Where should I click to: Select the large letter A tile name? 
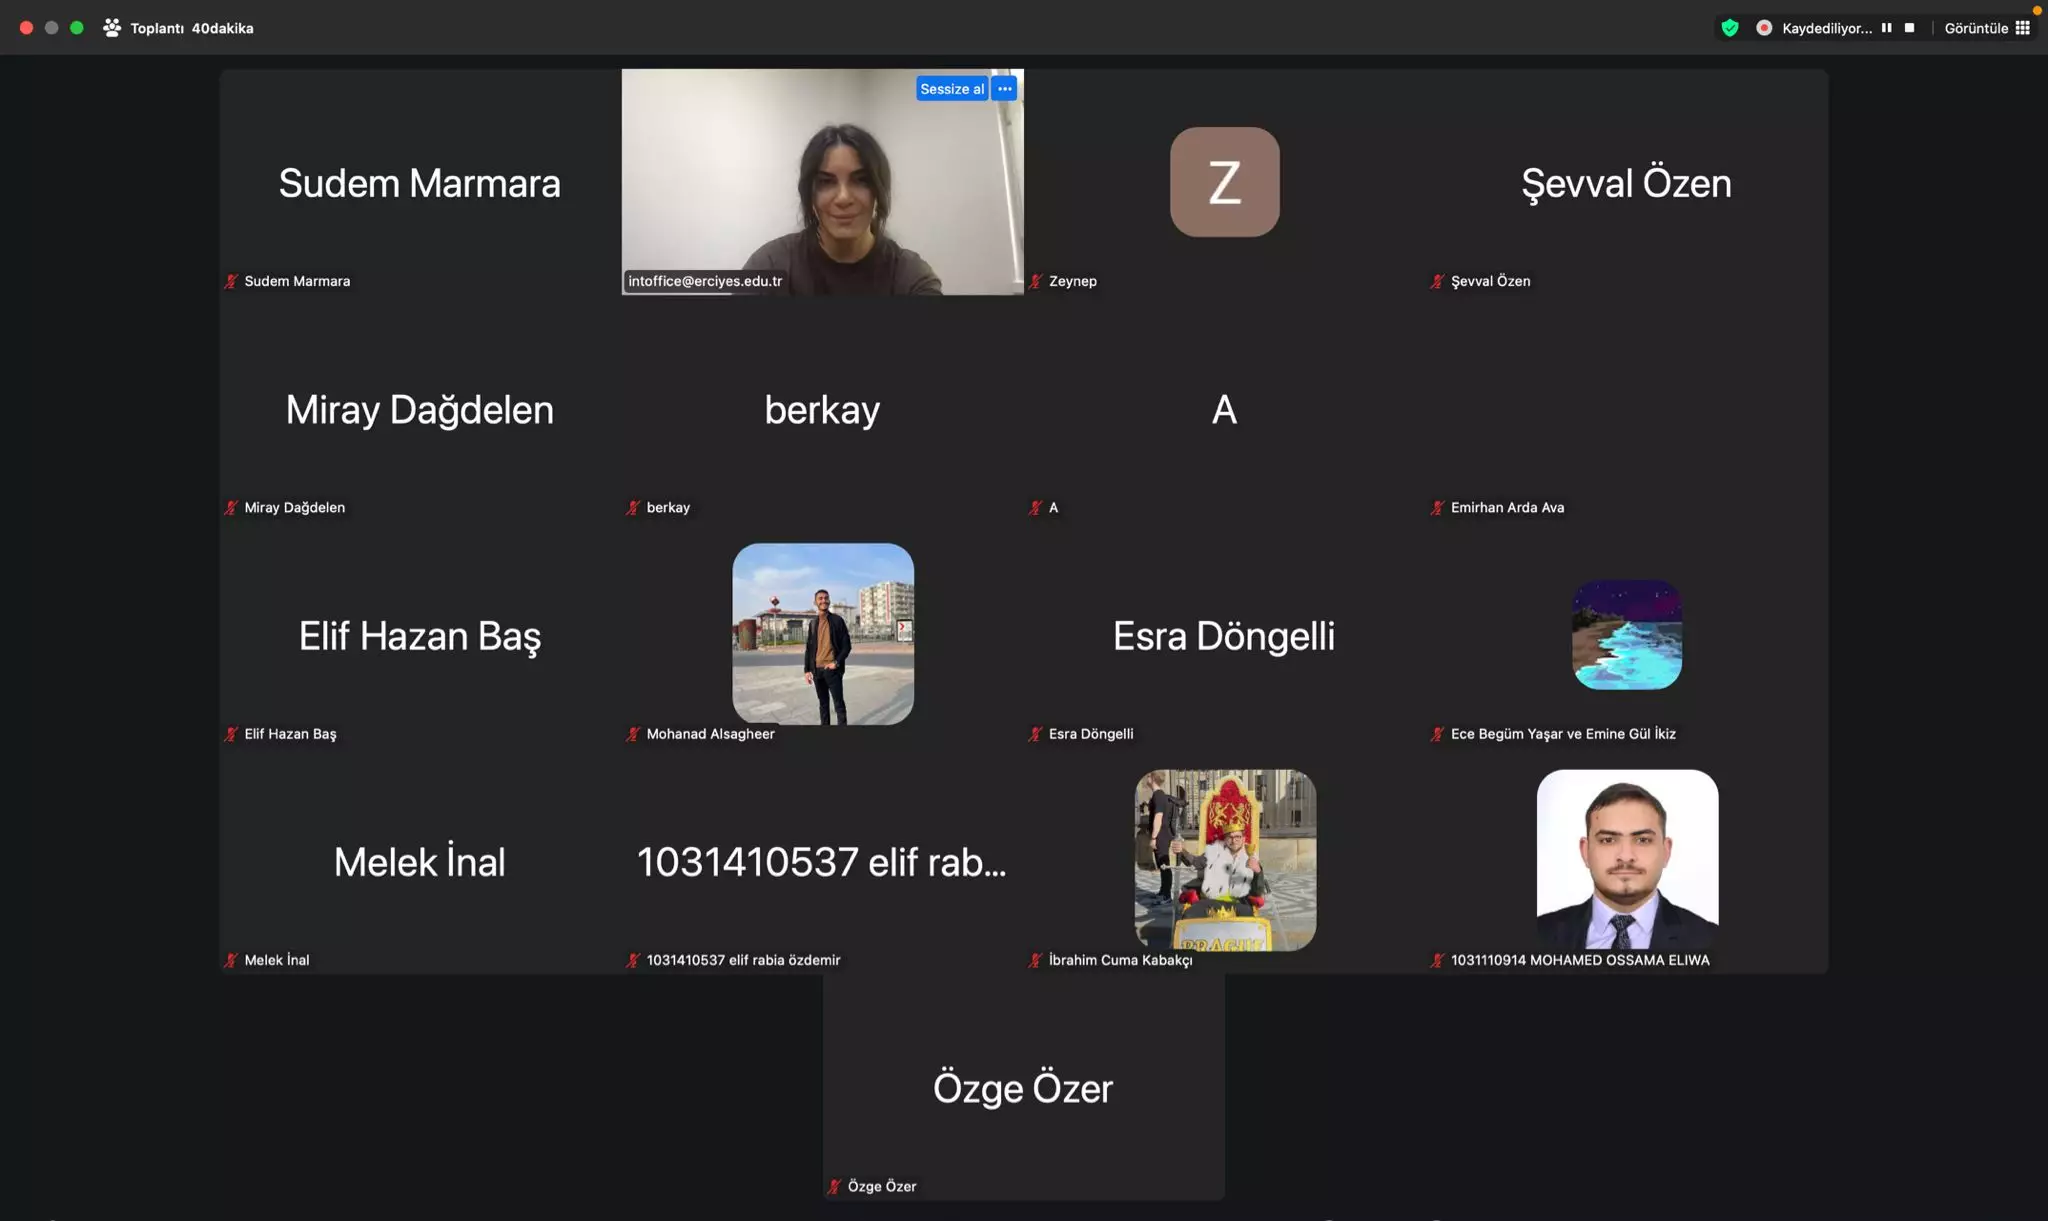point(1224,410)
